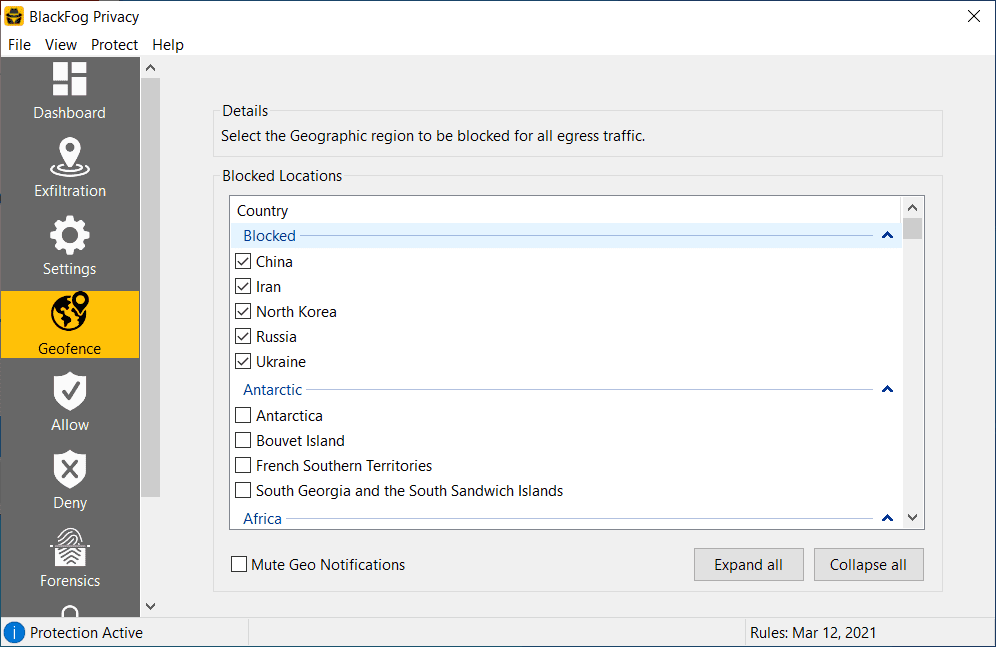The height and width of the screenshot is (647, 996).
Task: Click the Settings gear icon
Action: 70,236
